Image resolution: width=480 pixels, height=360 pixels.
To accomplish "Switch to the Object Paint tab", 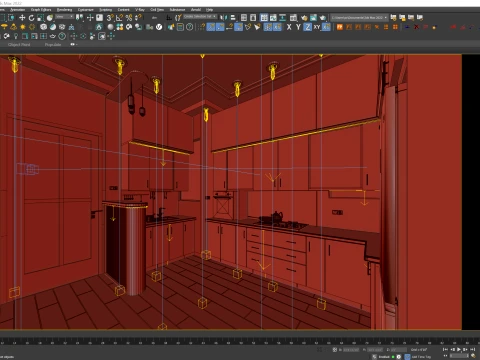I will point(19,44).
